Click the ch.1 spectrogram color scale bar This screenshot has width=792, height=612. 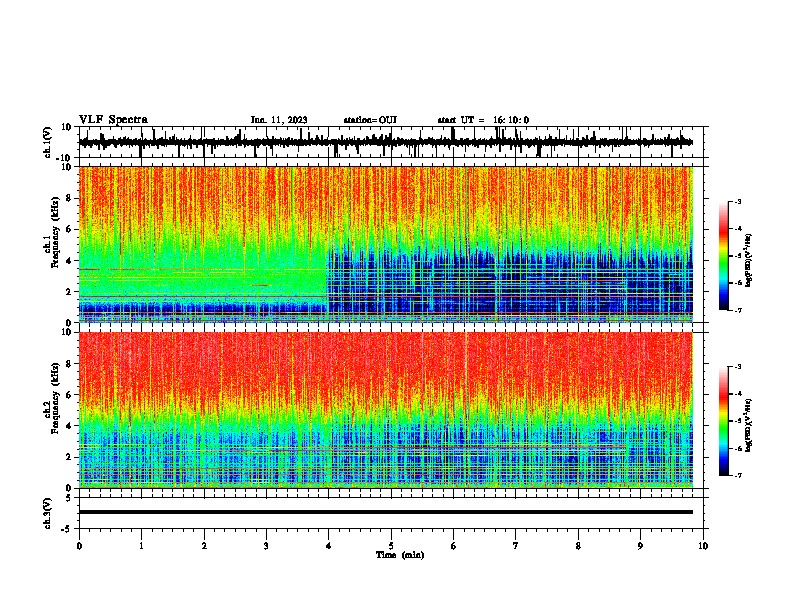click(724, 256)
